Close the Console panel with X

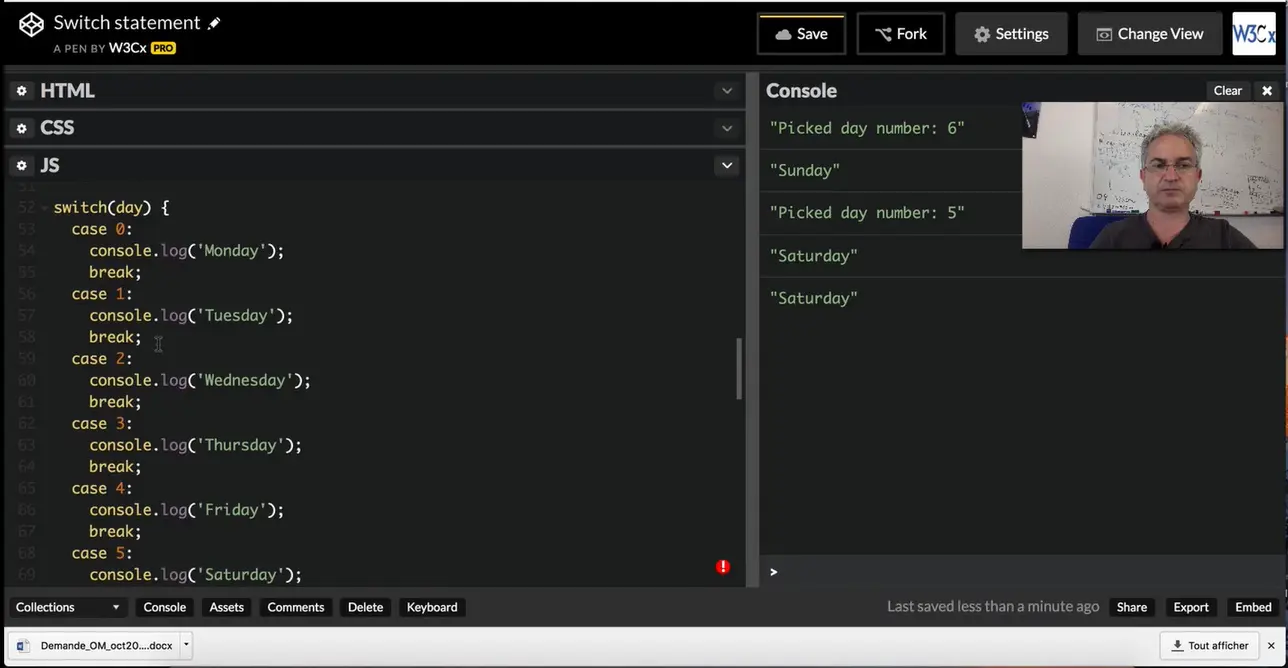(1267, 91)
